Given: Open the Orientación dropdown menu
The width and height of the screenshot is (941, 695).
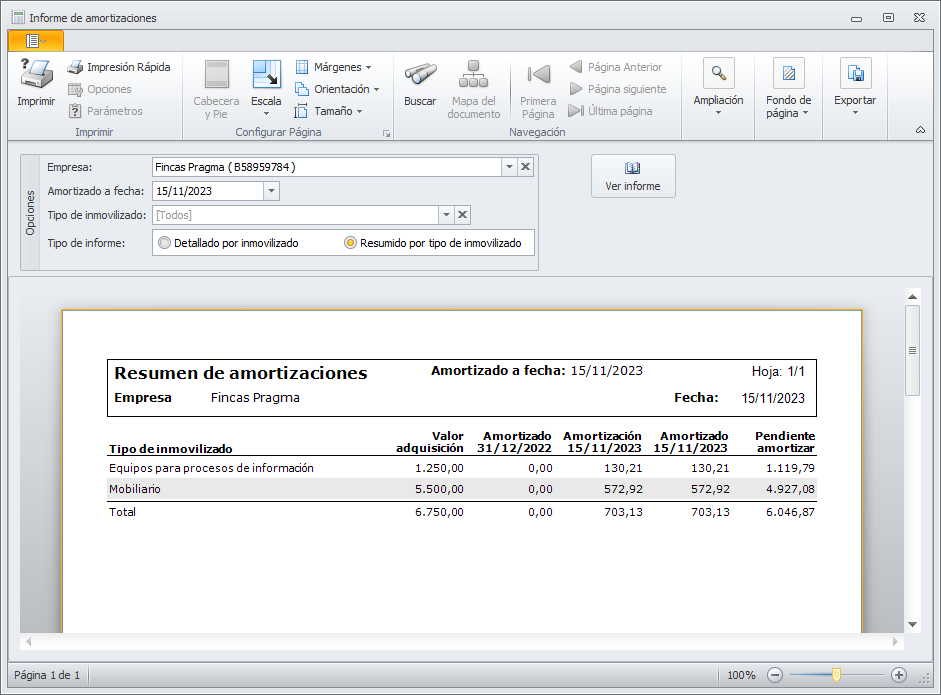Looking at the screenshot, I should (337, 89).
